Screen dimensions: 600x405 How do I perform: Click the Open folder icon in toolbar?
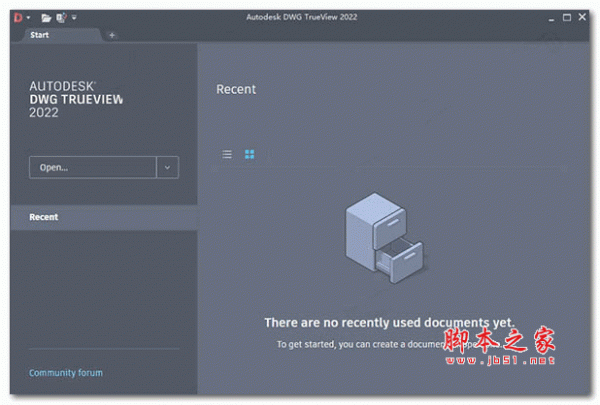point(46,18)
